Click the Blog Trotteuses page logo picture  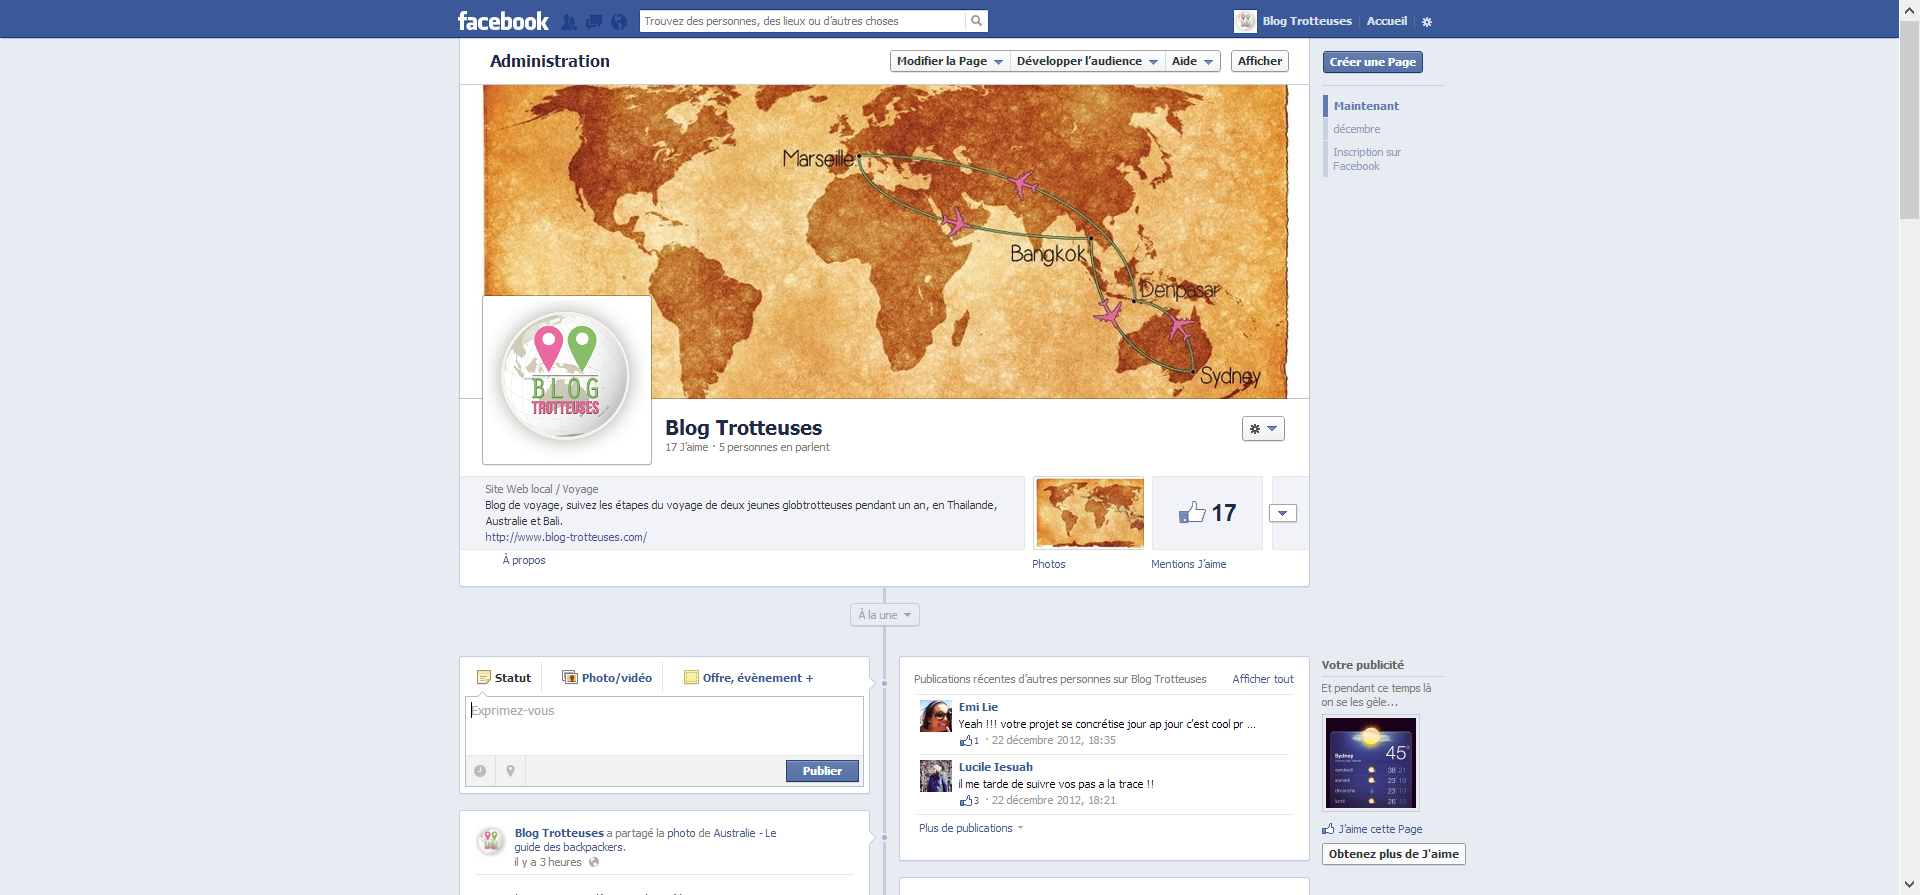click(x=567, y=380)
